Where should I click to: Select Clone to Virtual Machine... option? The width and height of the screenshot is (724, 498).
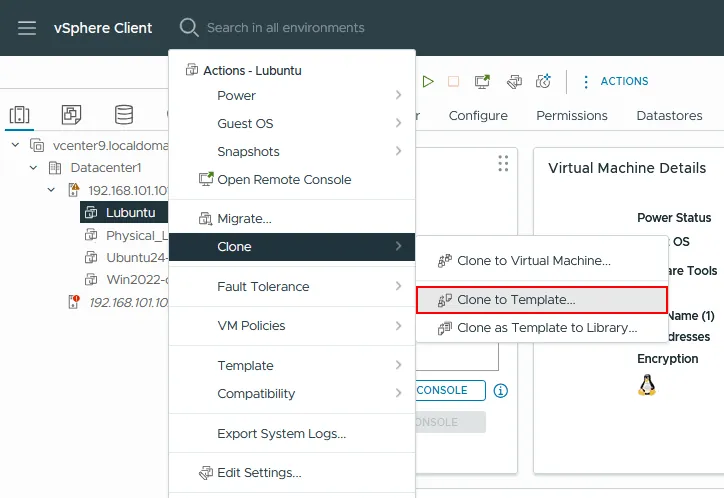coord(542,261)
